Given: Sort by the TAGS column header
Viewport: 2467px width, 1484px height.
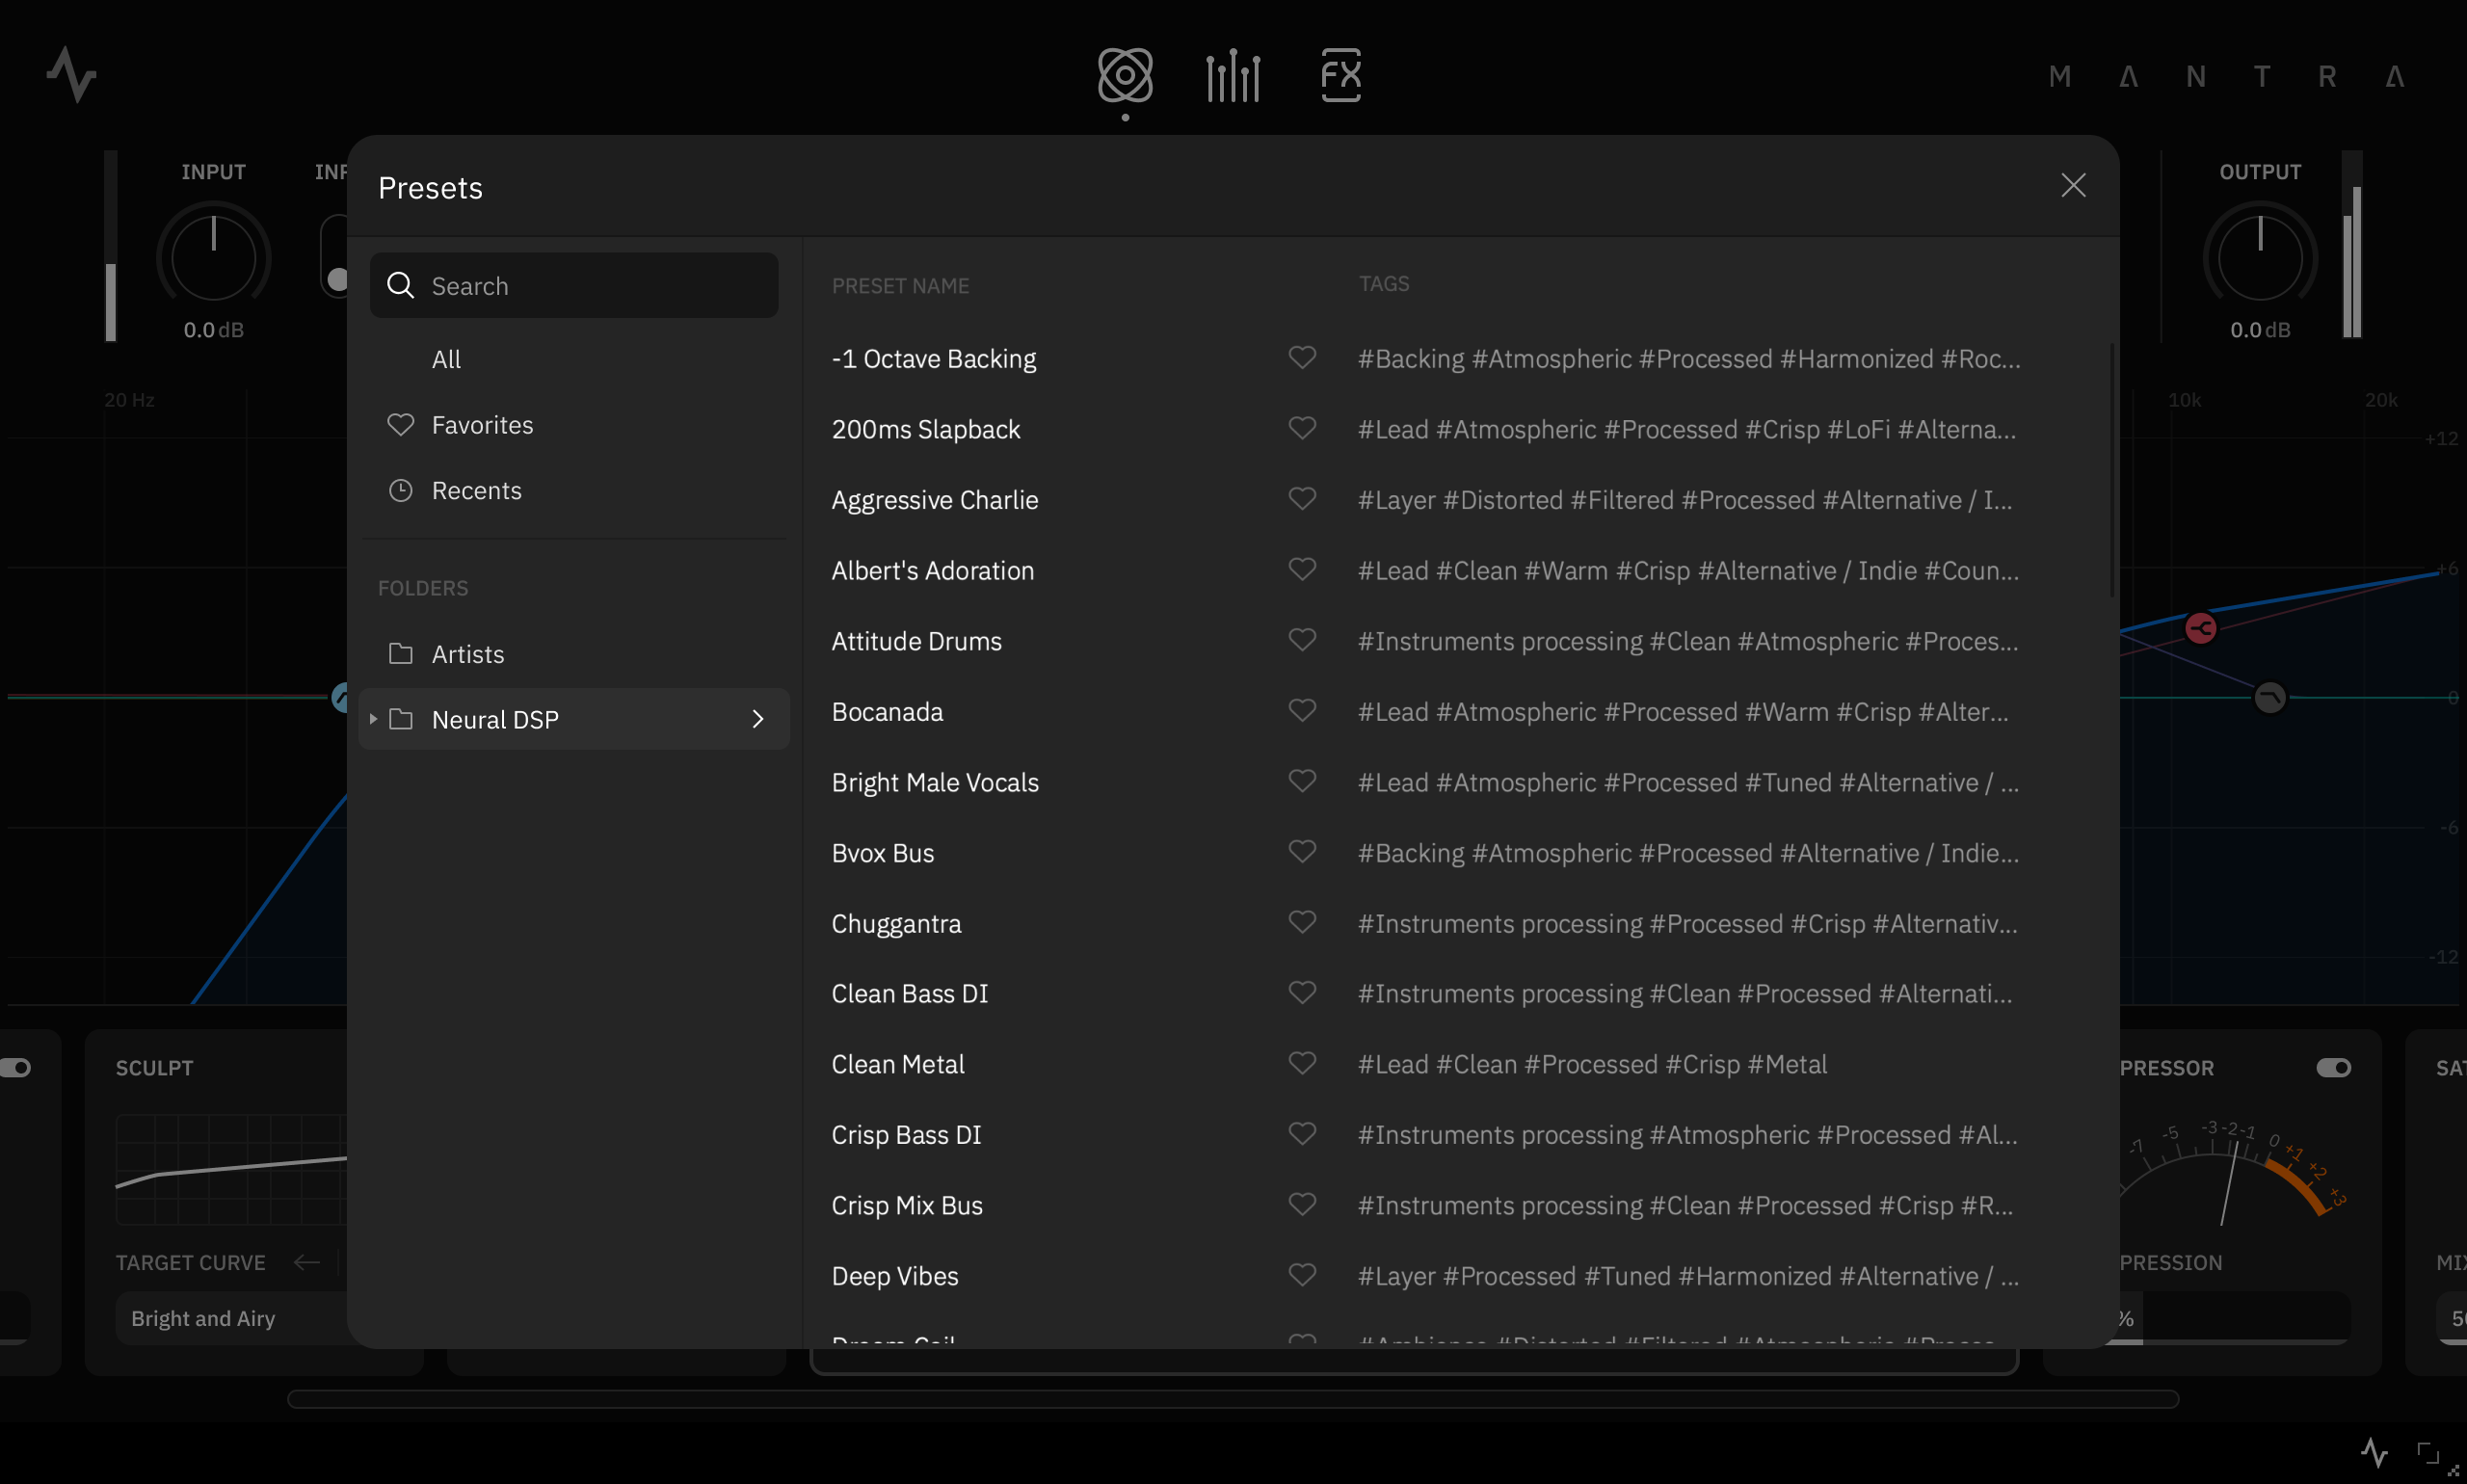Looking at the screenshot, I should pos(1384,284).
